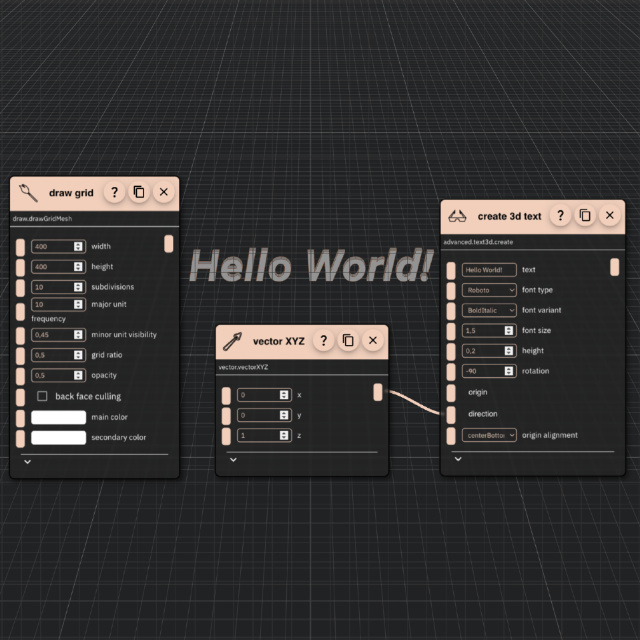
Task: Close the vector XYZ node
Action: (373, 340)
